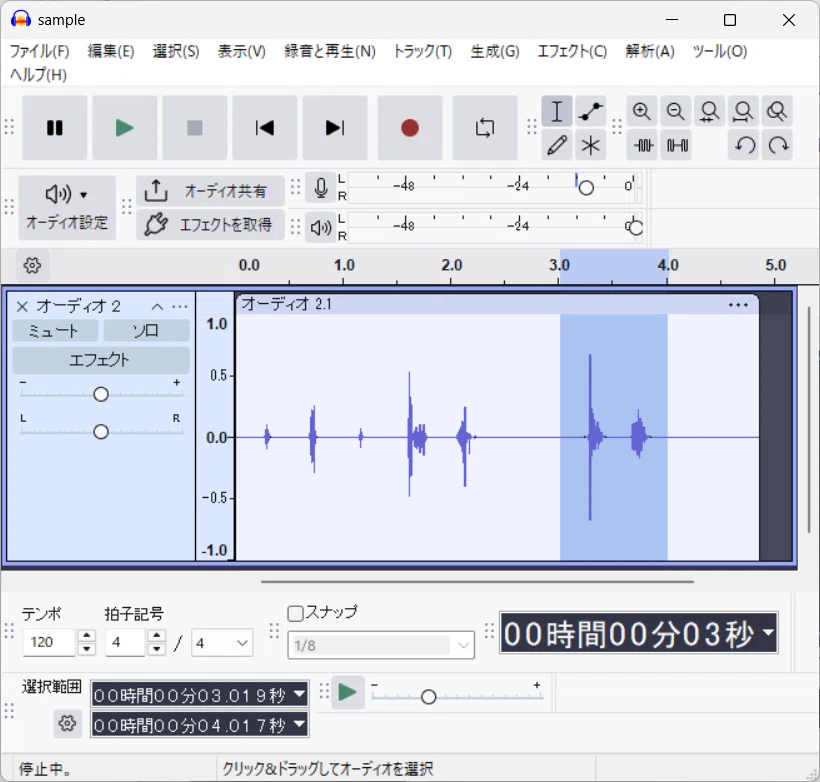Open time signature denominator dropdown

222,643
